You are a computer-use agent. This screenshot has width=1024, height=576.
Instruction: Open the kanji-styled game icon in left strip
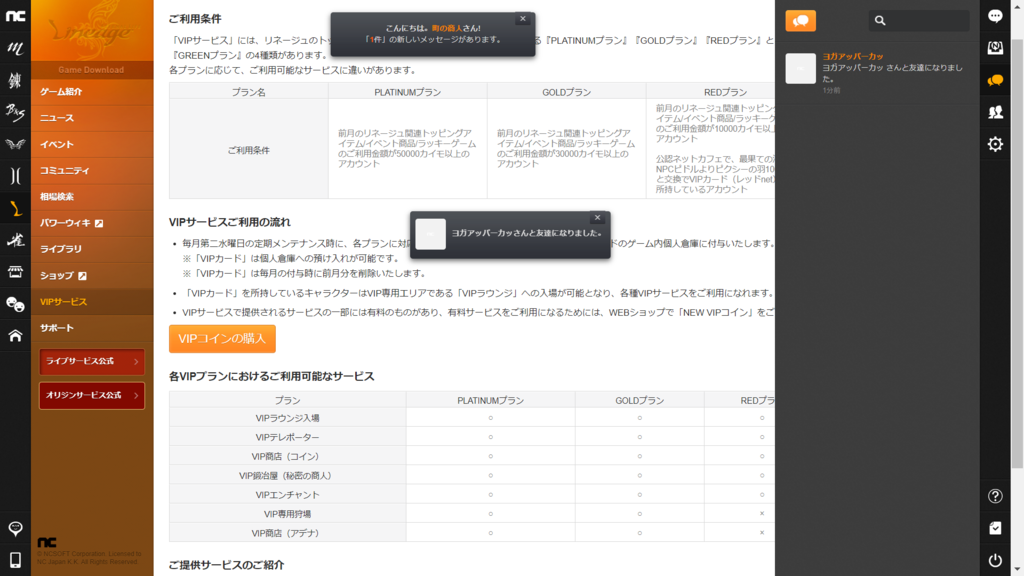click(15, 80)
